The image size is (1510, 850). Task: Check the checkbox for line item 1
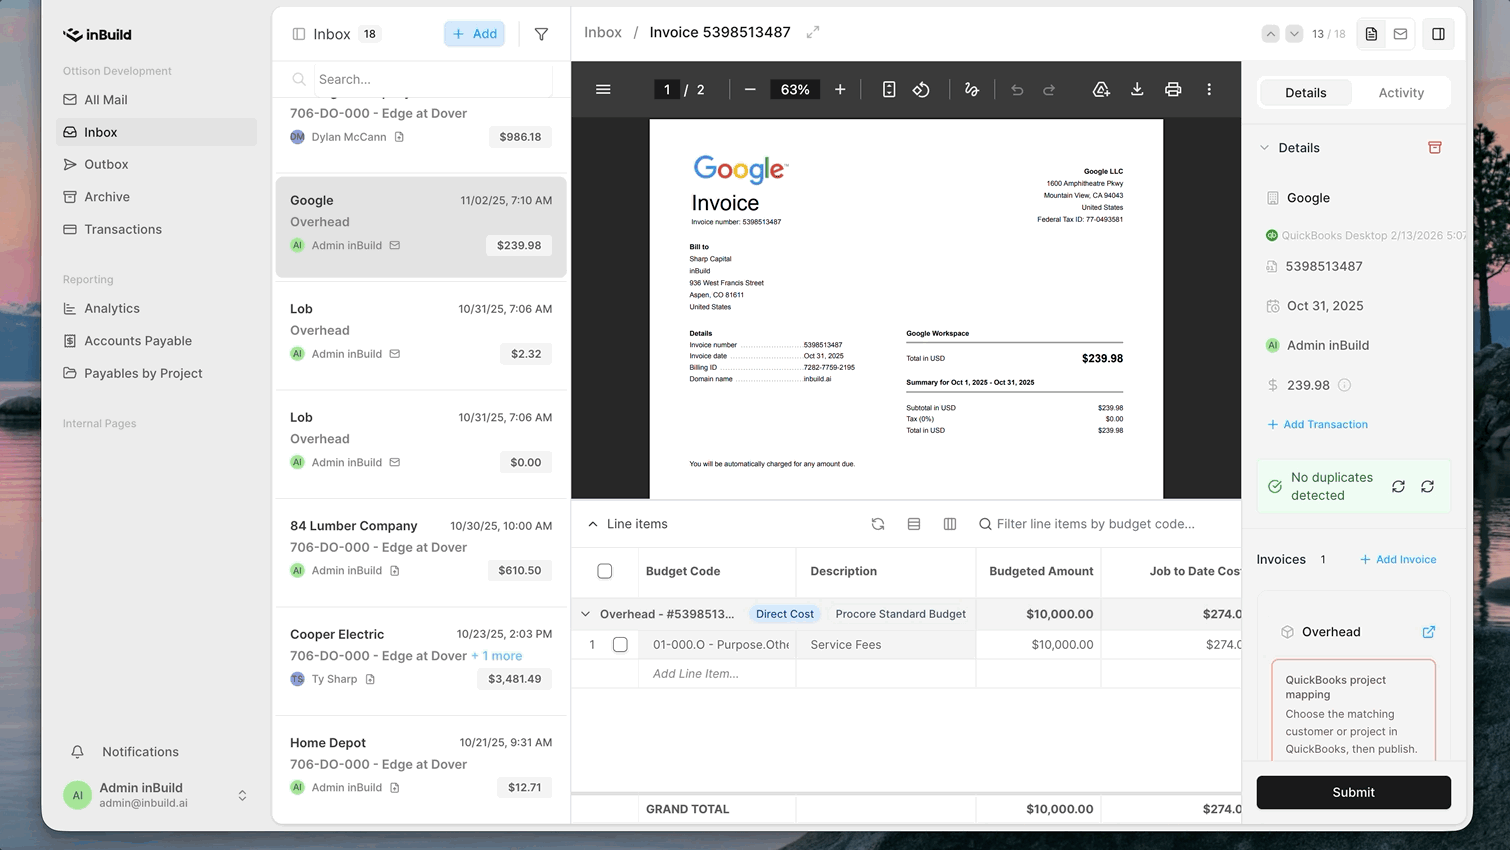(x=620, y=645)
